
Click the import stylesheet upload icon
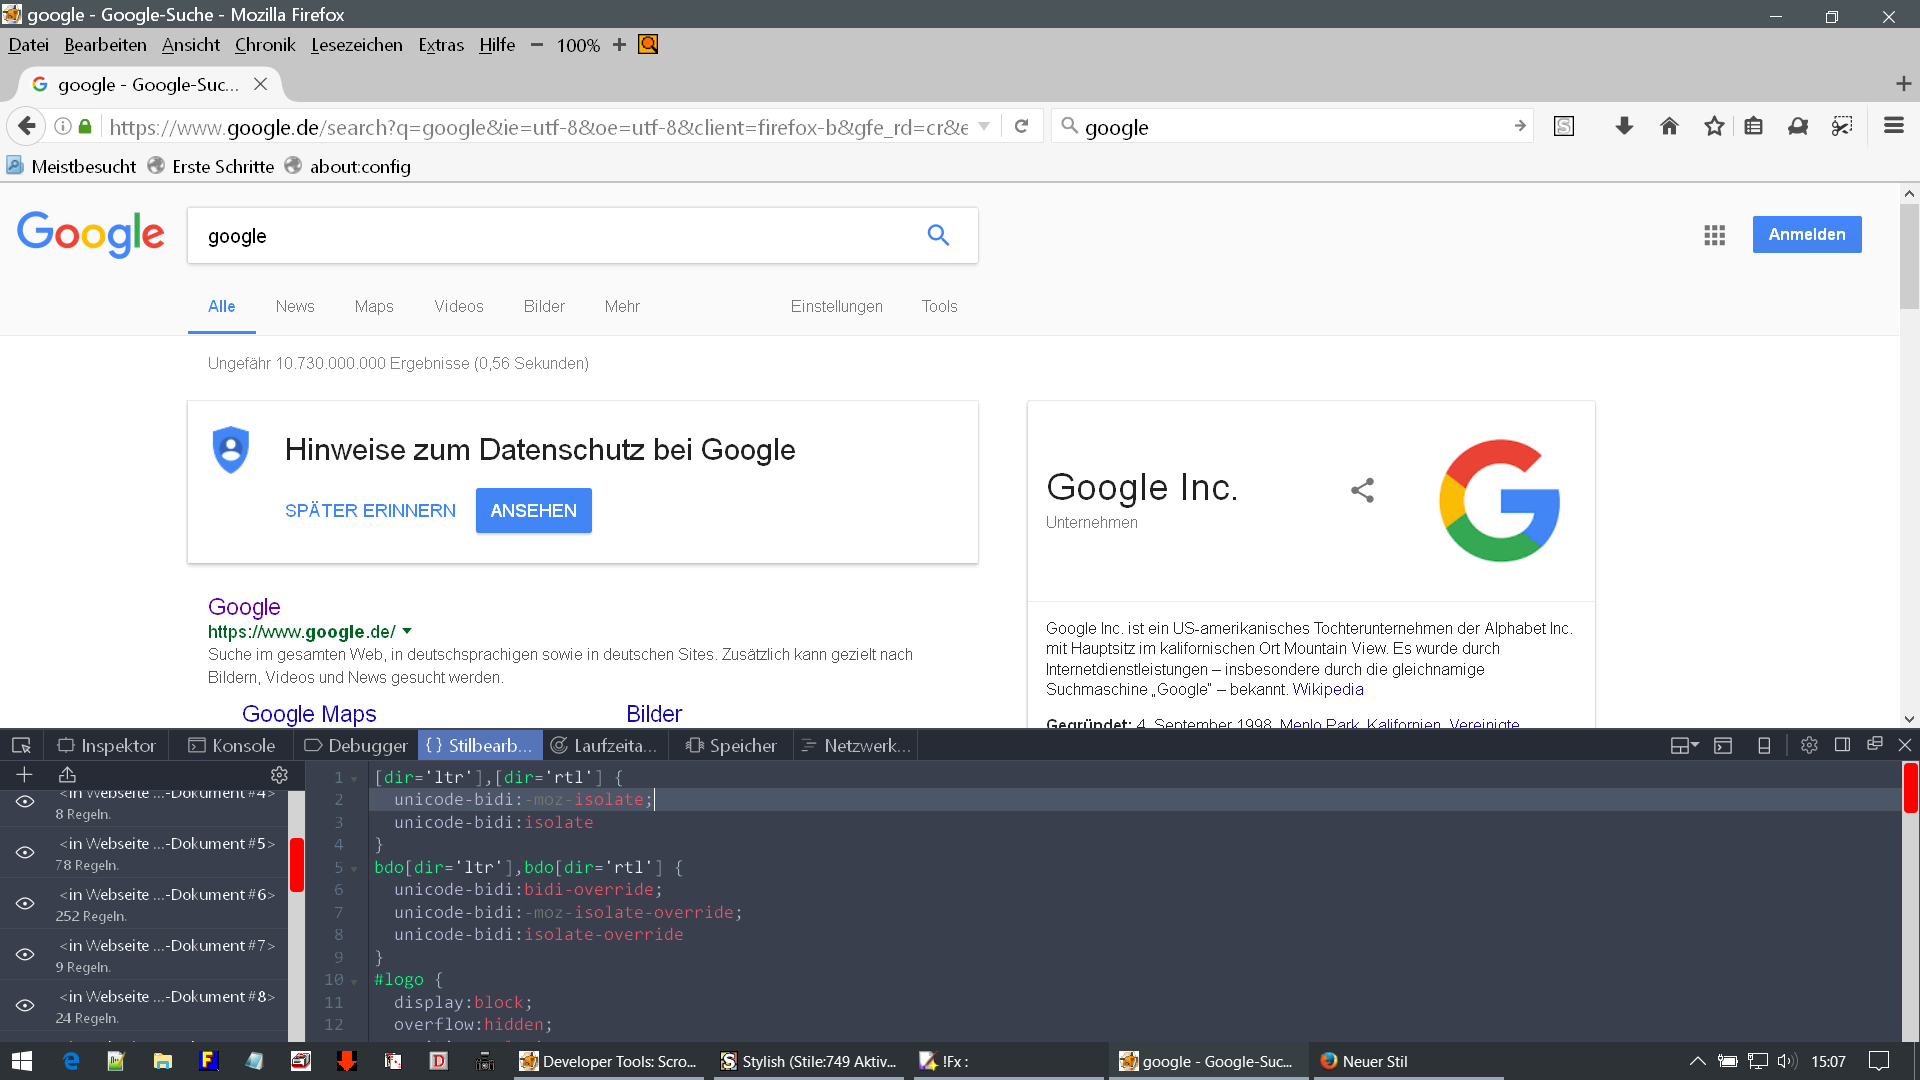tap(67, 775)
